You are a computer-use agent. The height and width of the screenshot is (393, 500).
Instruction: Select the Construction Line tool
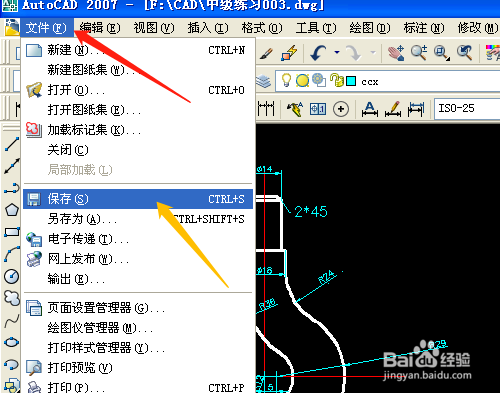tap(12, 166)
